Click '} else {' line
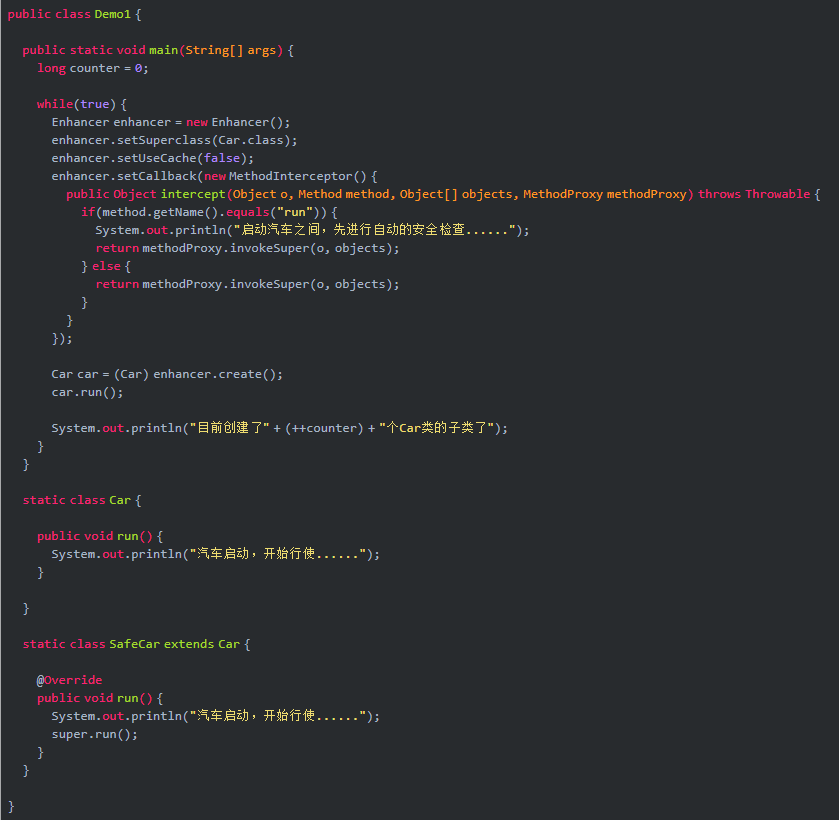Image resolution: width=839 pixels, height=820 pixels. click(x=106, y=266)
